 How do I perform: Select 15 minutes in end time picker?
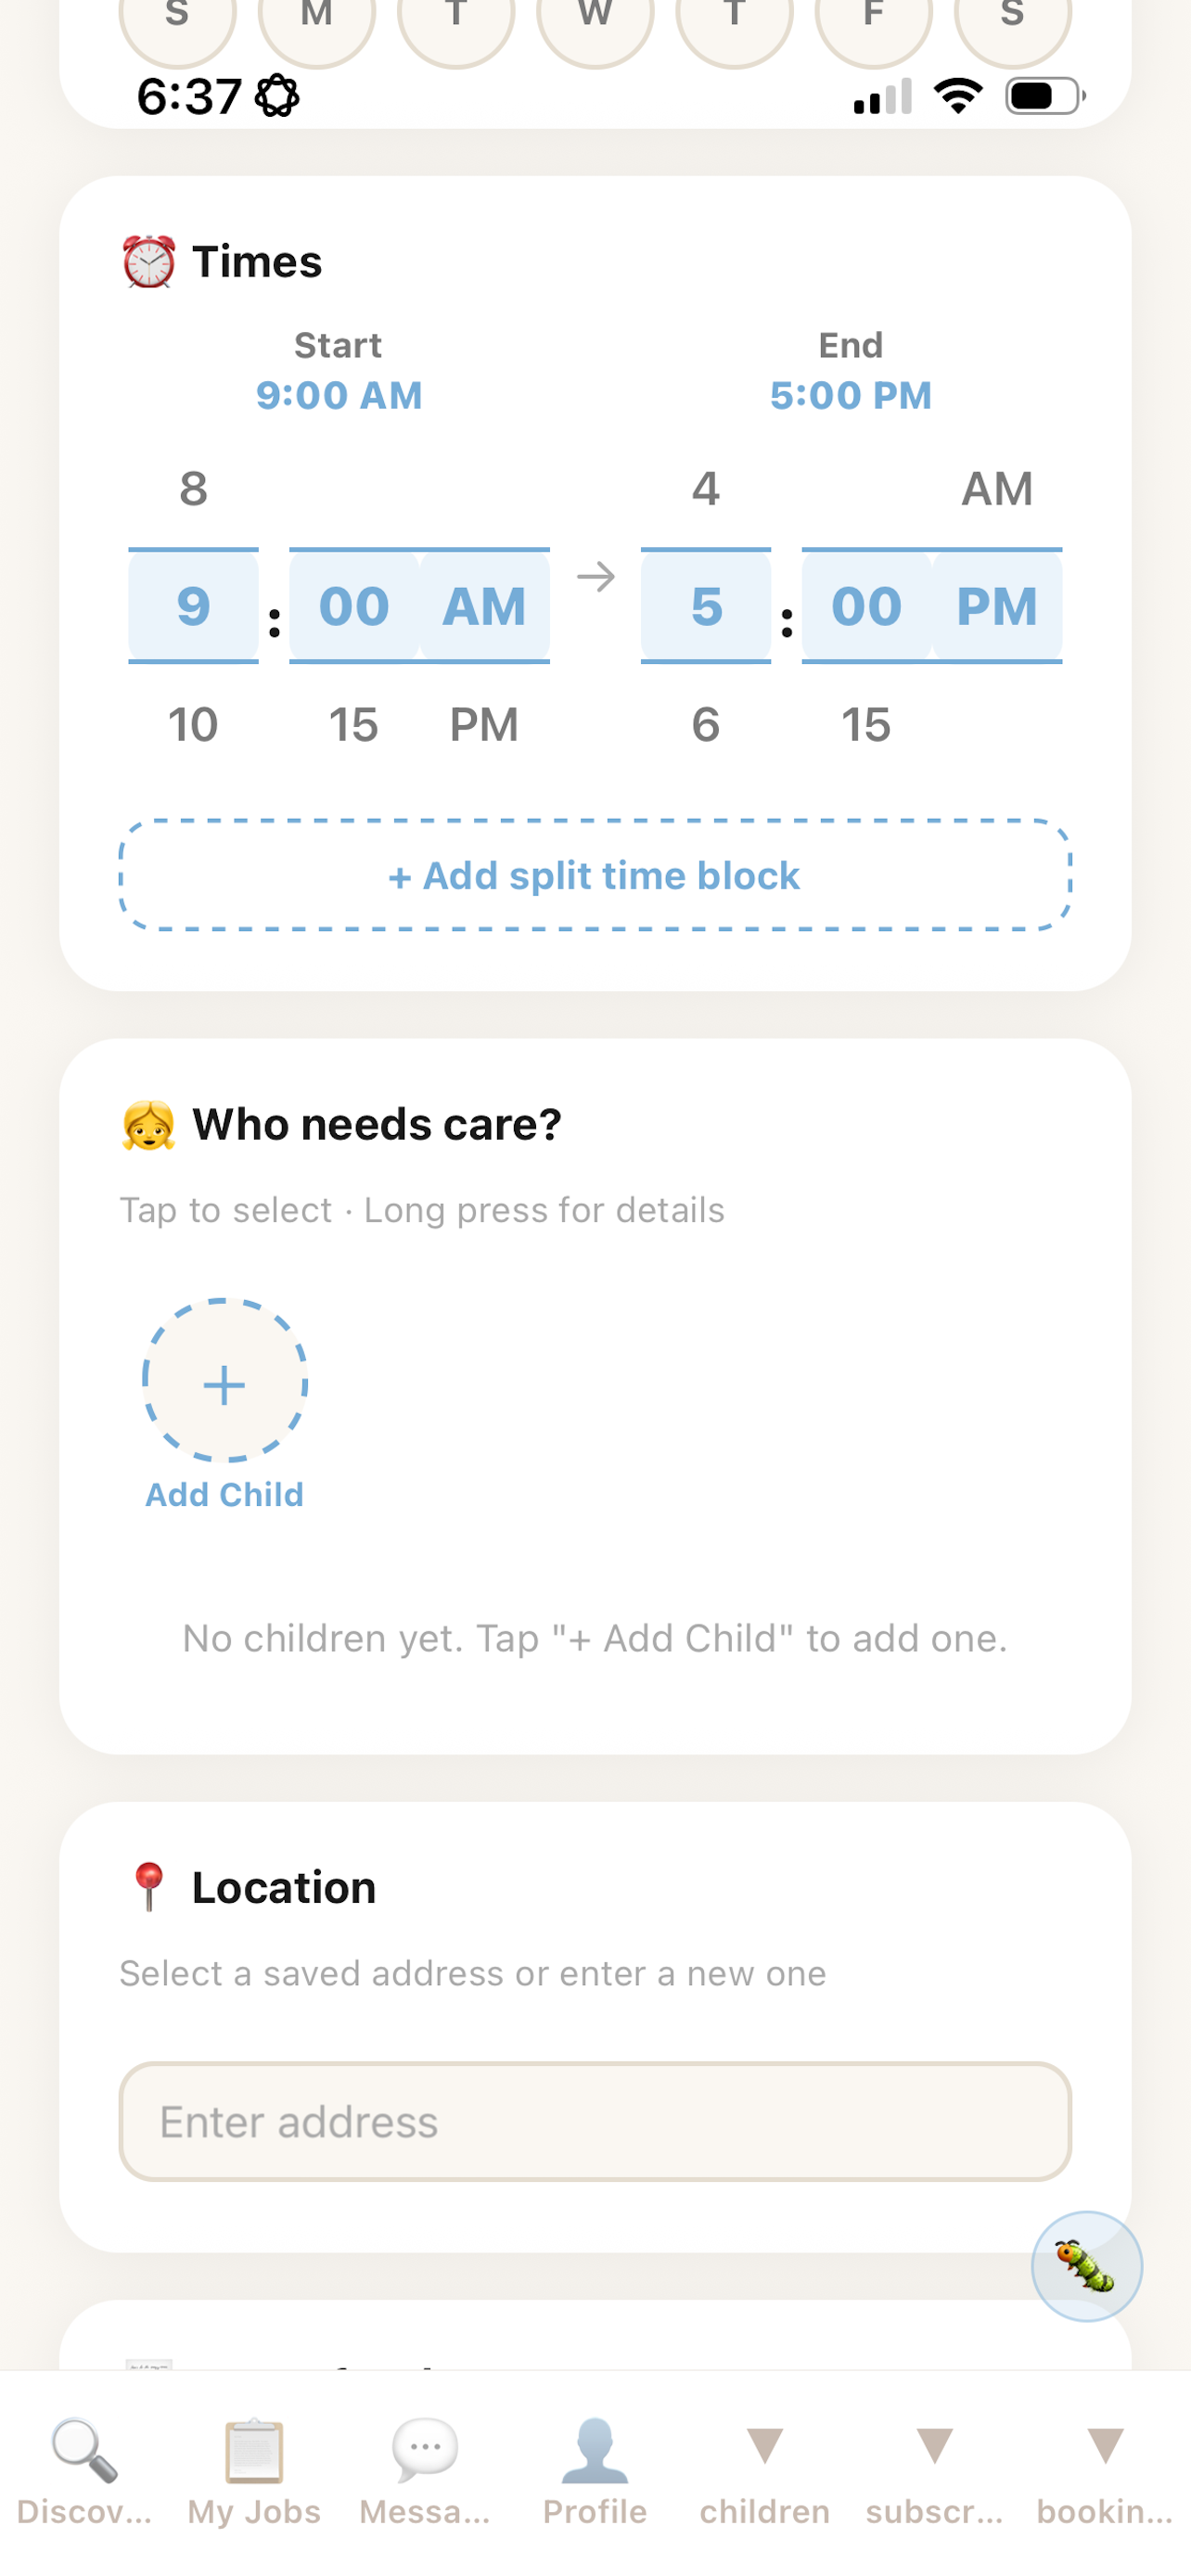[x=866, y=724]
